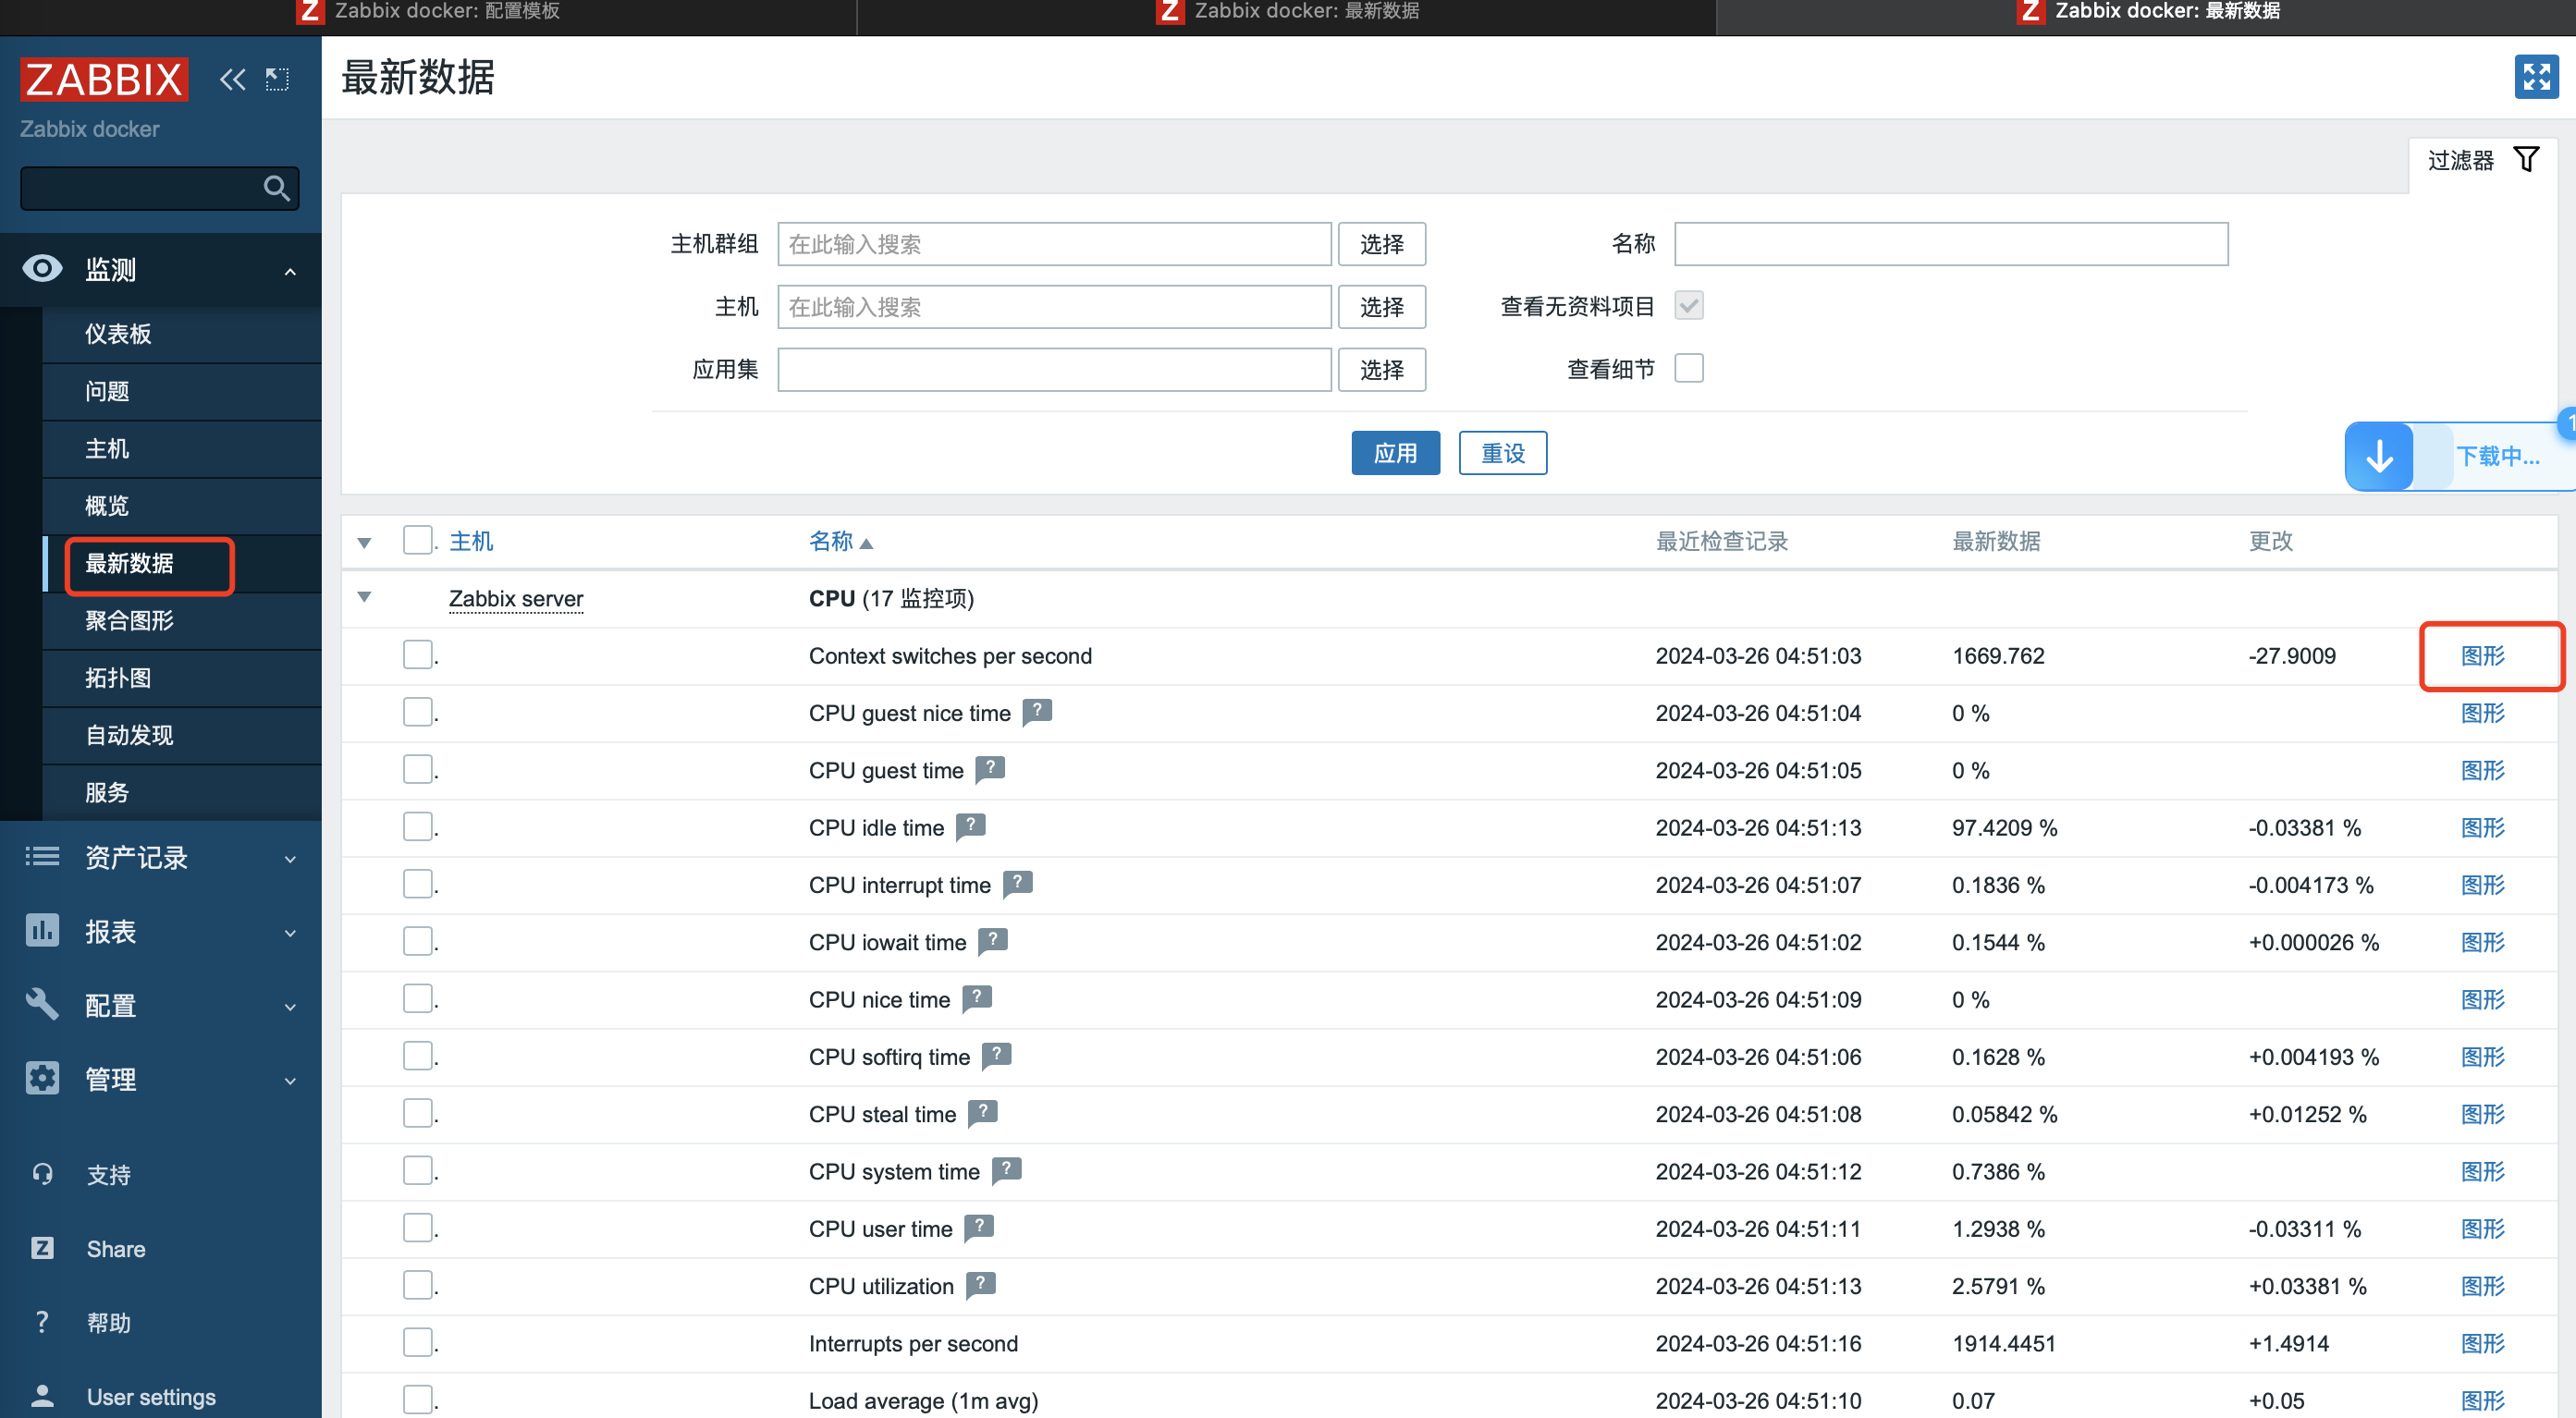Check CPU idle time row checkbox
This screenshot has width=2576, height=1418.
[418, 827]
